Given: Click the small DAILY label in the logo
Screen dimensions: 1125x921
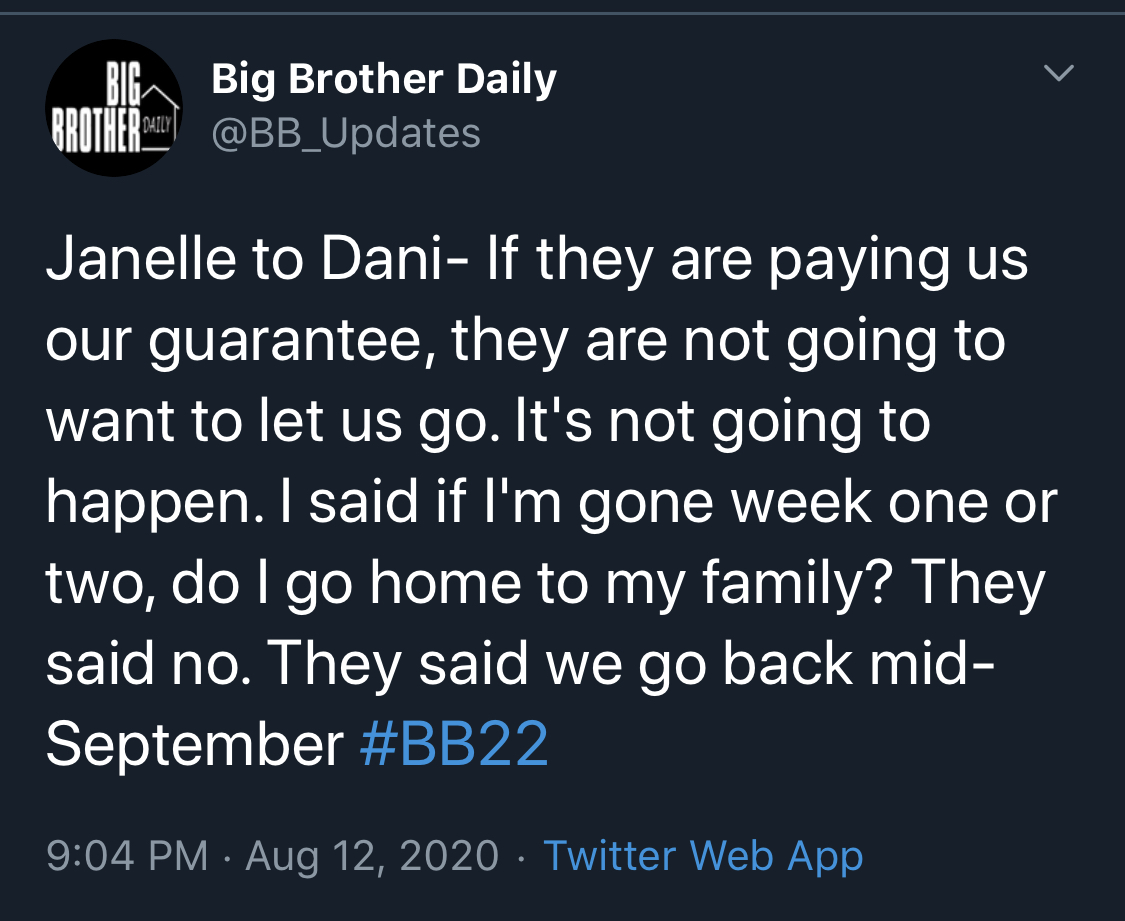Looking at the screenshot, I should pyautogui.click(x=157, y=126).
